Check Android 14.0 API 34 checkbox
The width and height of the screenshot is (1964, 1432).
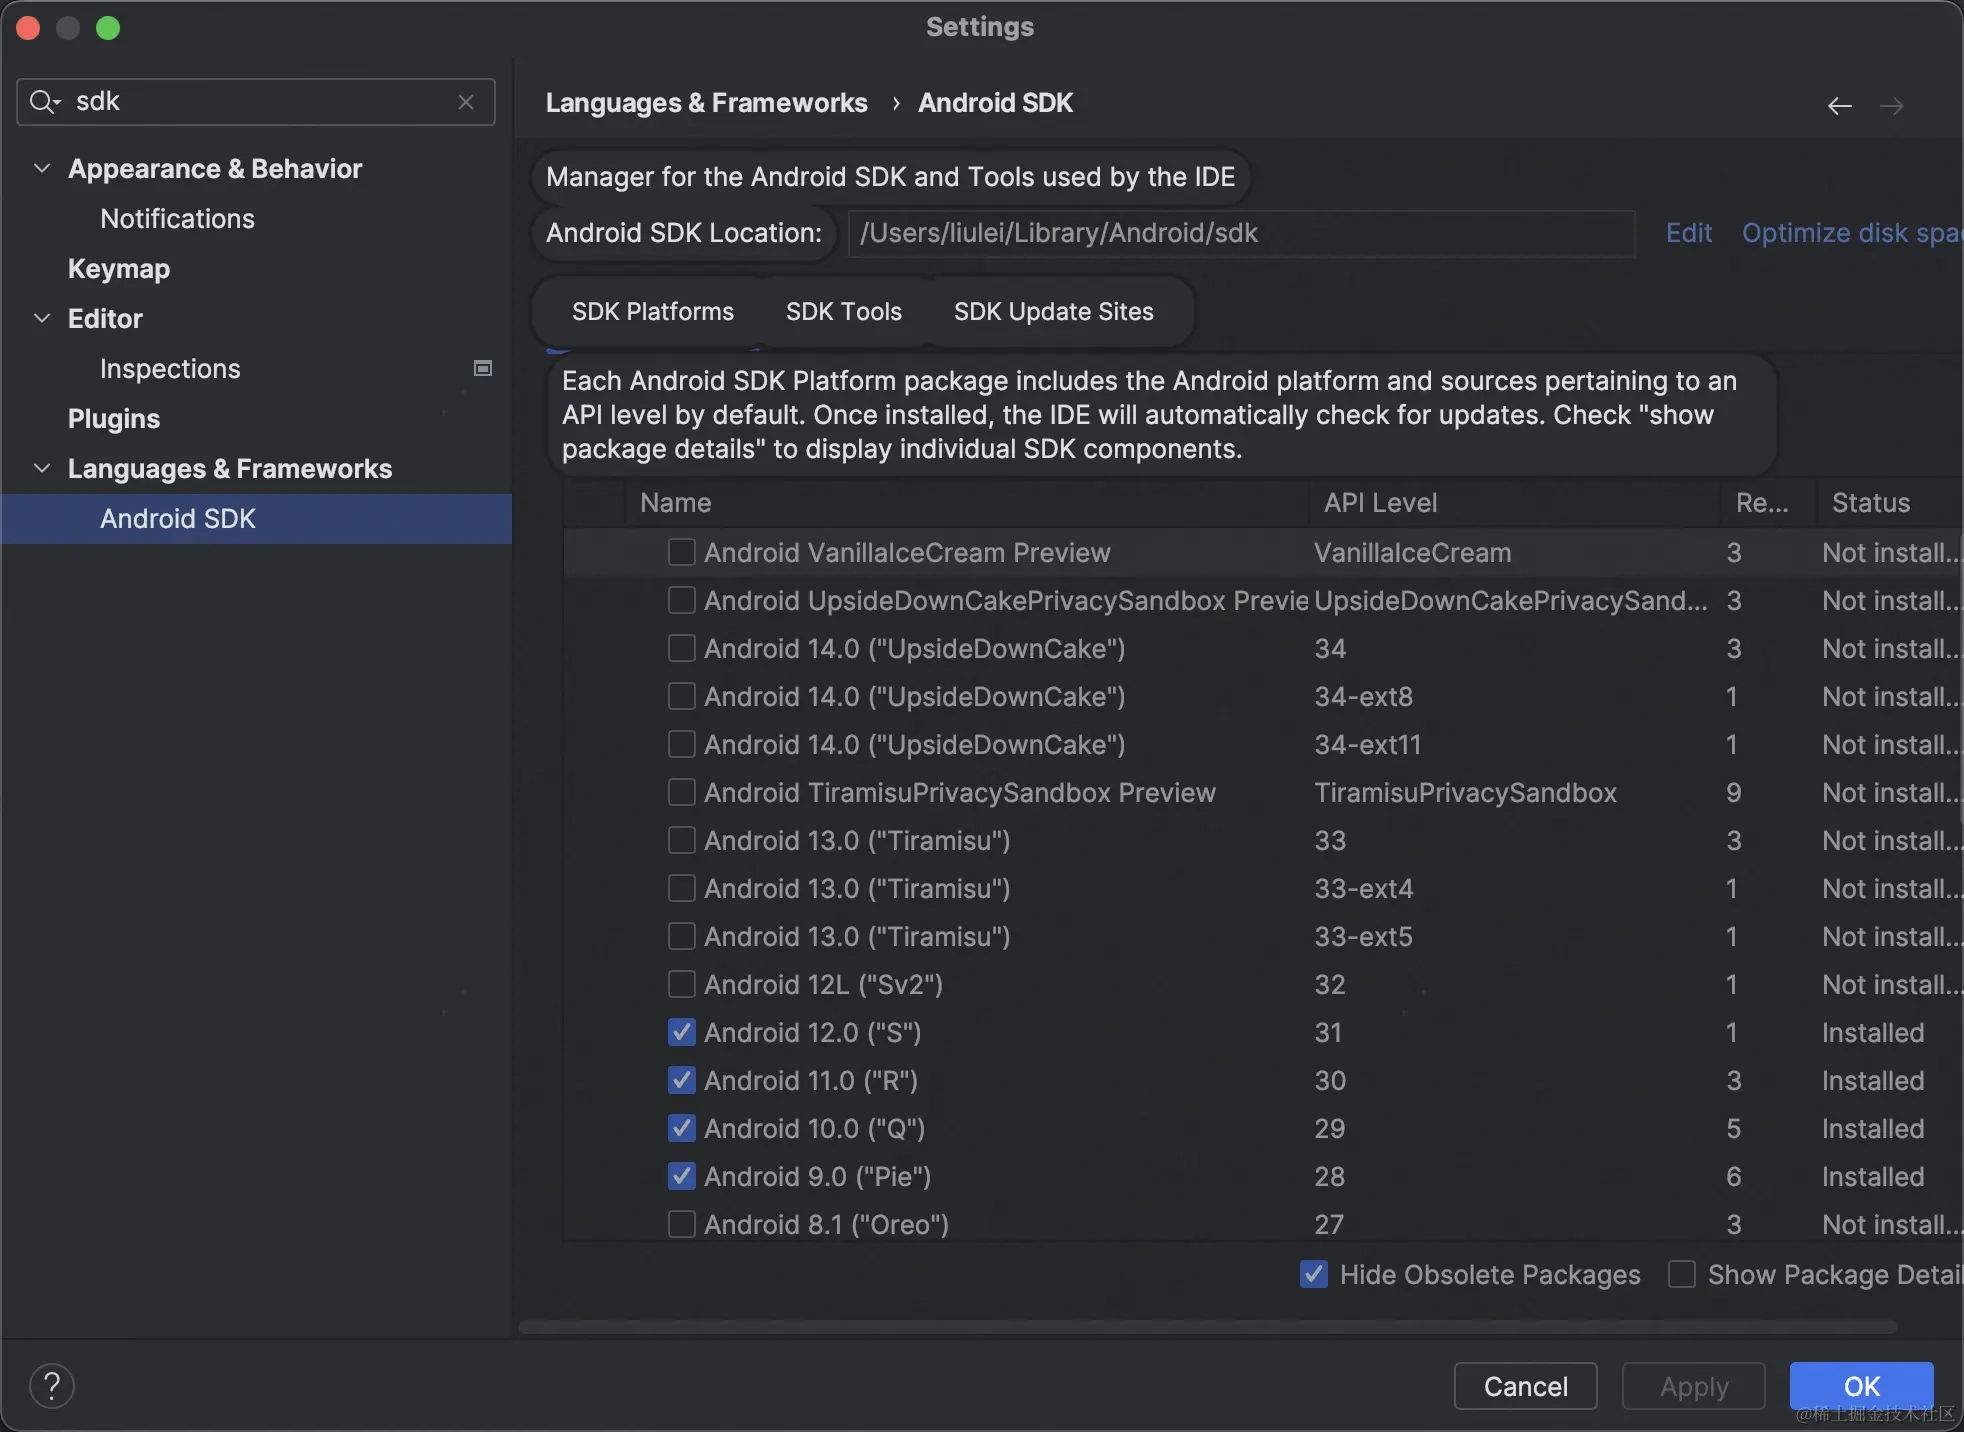(682, 649)
